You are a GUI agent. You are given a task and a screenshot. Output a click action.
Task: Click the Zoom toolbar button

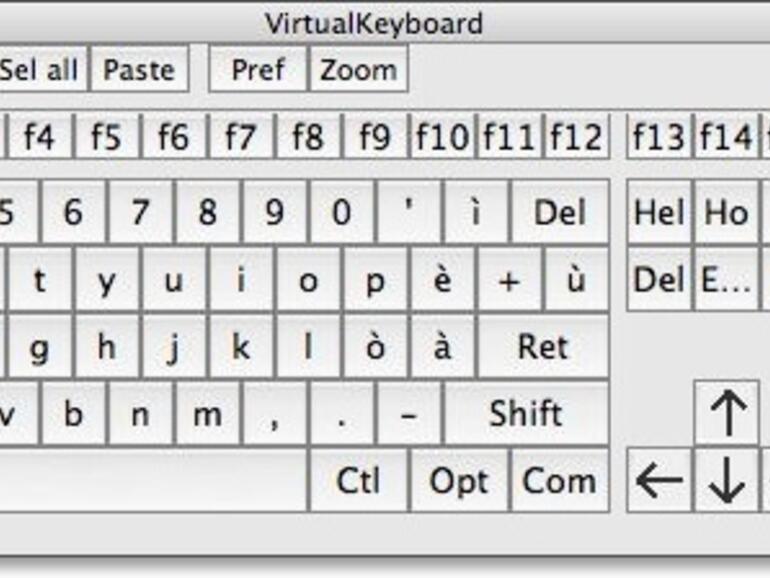(358, 70)
